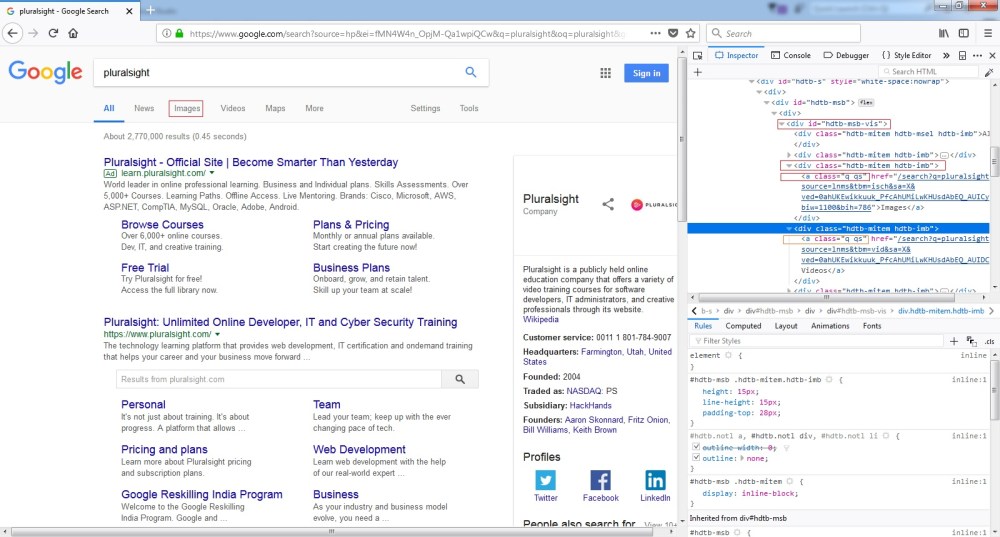Show more DevTools tabs via chevron

947,56
